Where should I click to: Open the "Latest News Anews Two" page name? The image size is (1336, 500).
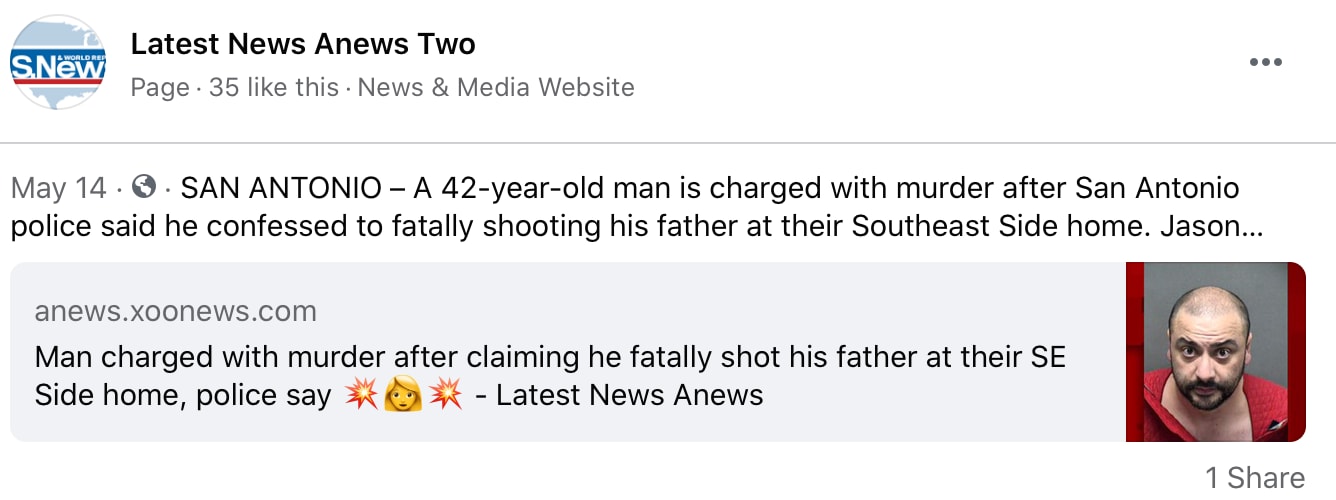[303, 44]
